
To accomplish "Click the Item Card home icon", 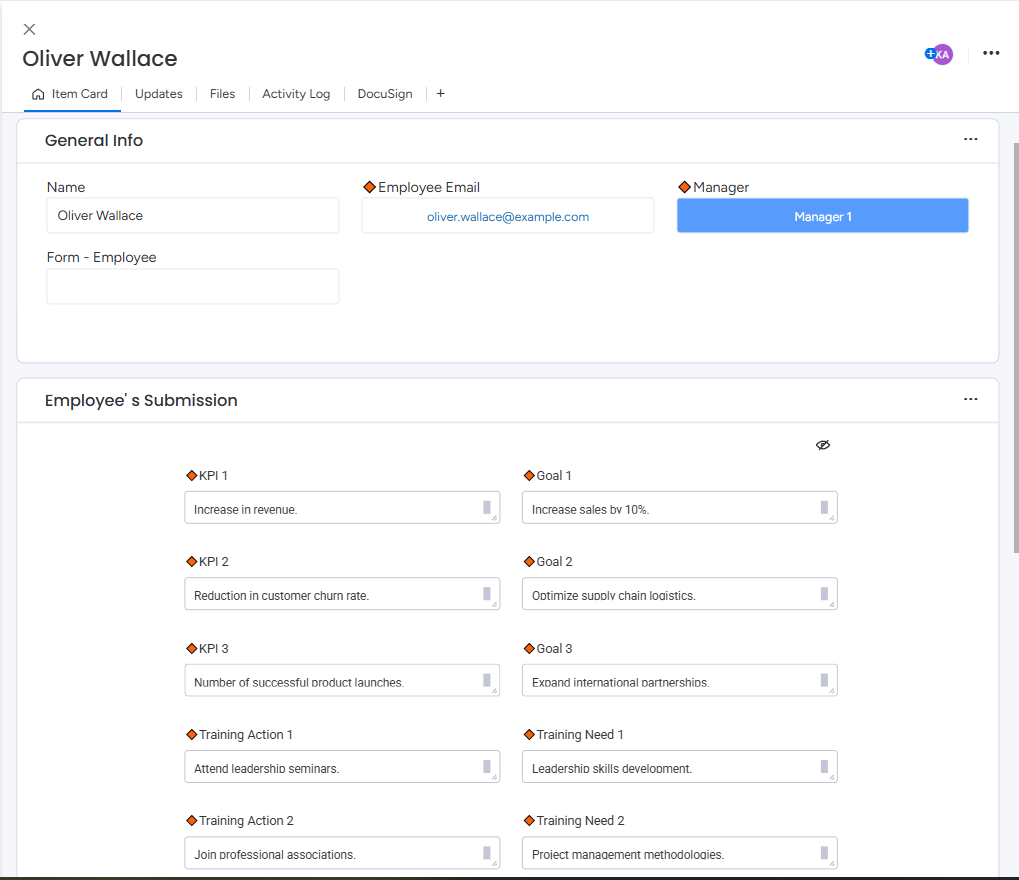I will [x=38, y=94].
